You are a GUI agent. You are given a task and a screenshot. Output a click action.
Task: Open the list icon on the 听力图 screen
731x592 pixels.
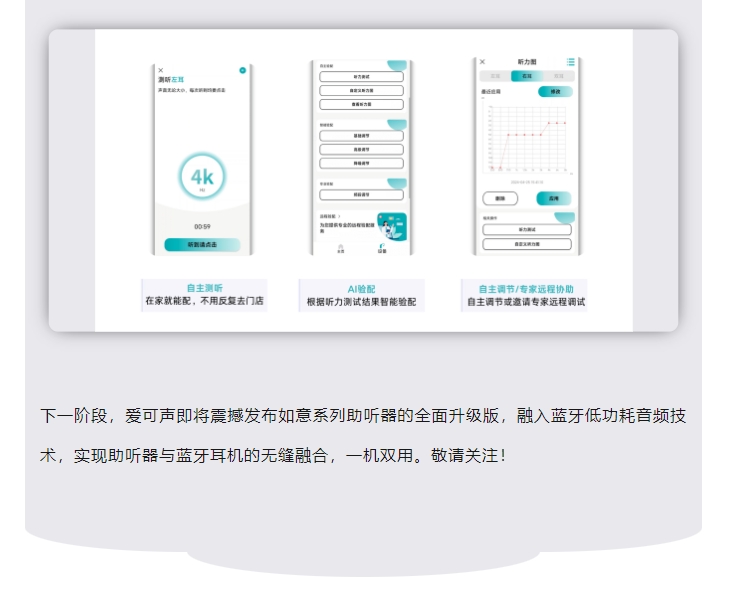(x=570, y=62)
